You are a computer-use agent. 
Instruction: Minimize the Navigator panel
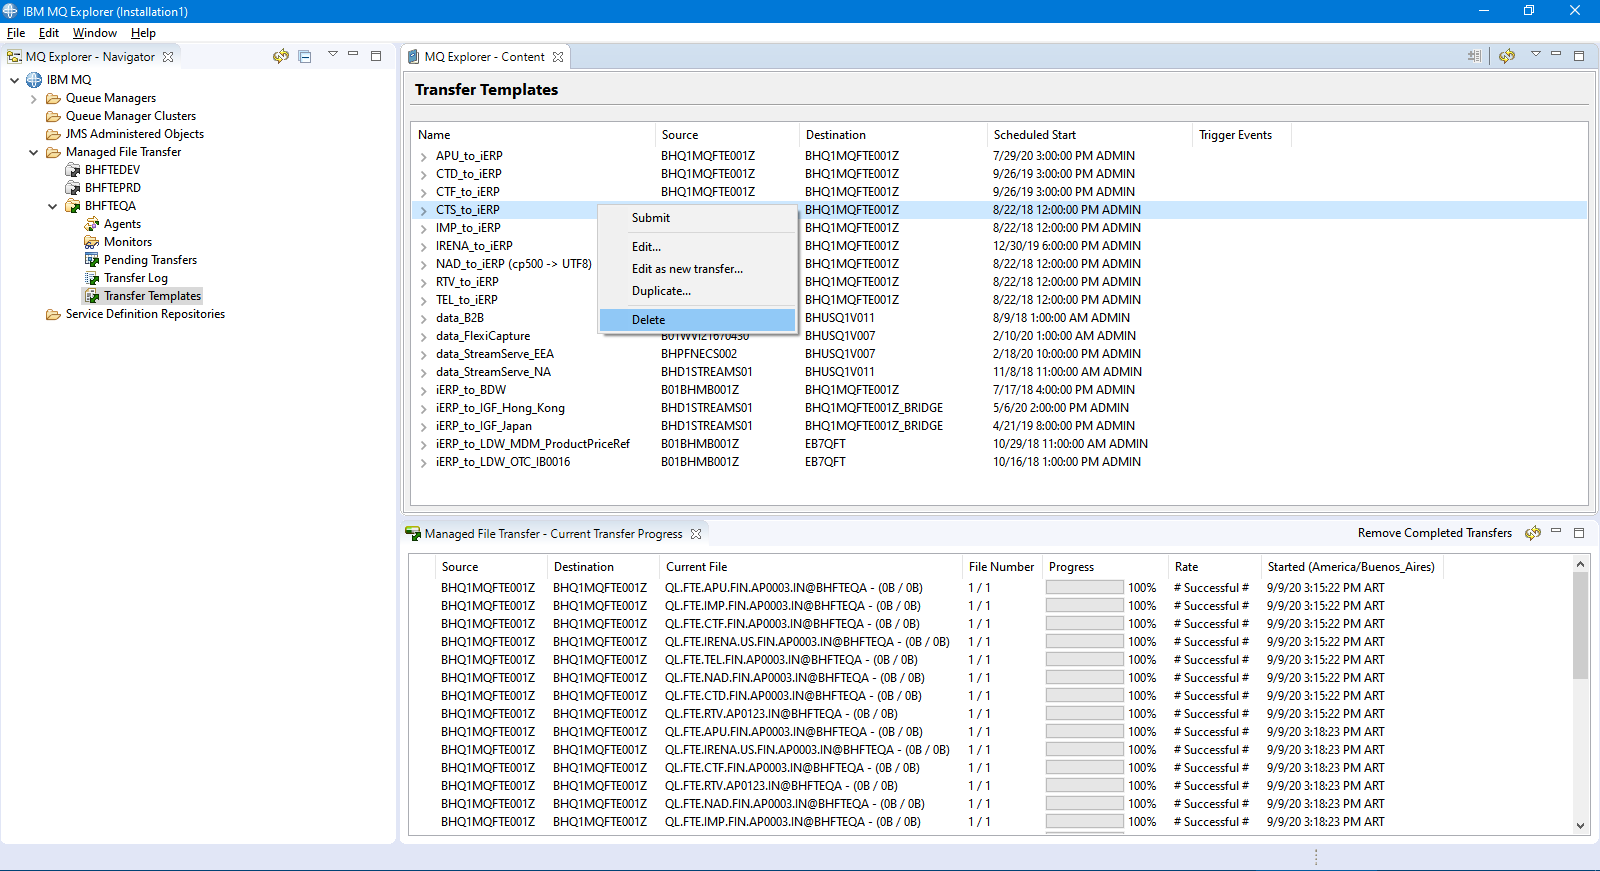click(353, 54)
